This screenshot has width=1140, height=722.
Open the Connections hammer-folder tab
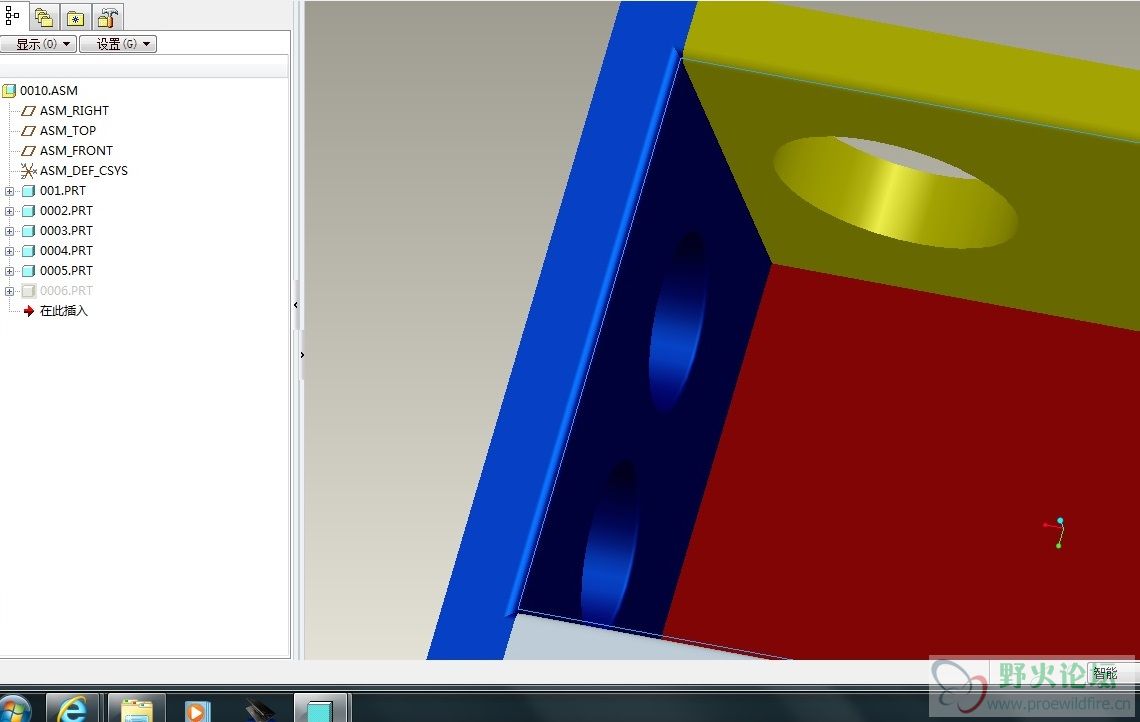[108, 17]
